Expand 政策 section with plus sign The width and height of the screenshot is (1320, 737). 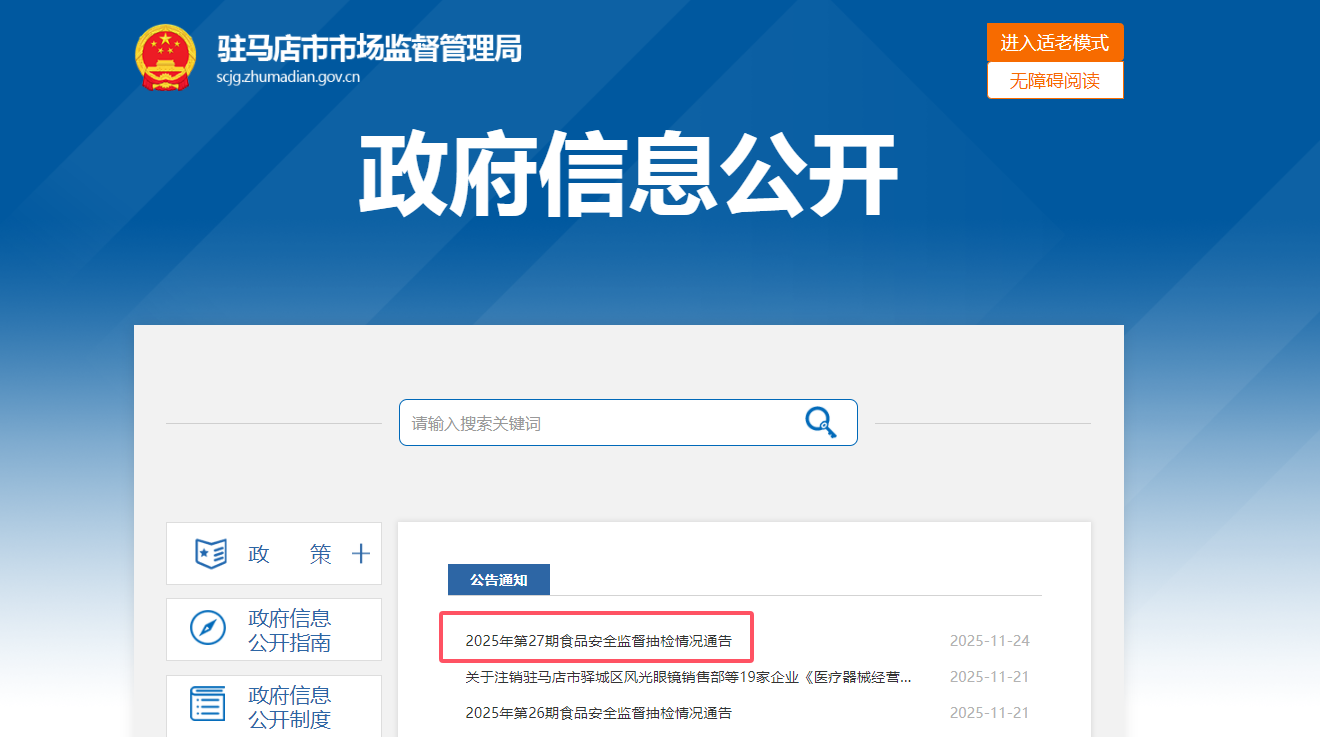pos(361,554)
